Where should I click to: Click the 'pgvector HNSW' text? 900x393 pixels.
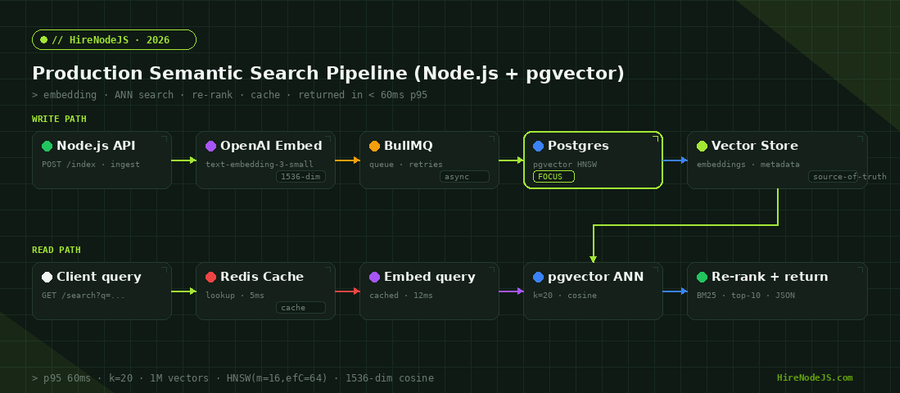pos(565,165)
